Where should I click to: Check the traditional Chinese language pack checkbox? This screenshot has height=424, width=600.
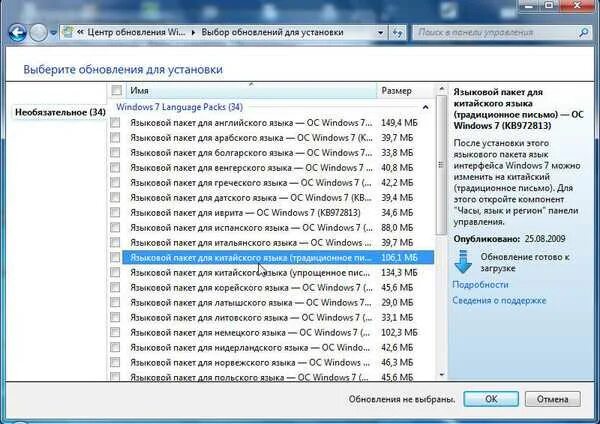(115, 257)
